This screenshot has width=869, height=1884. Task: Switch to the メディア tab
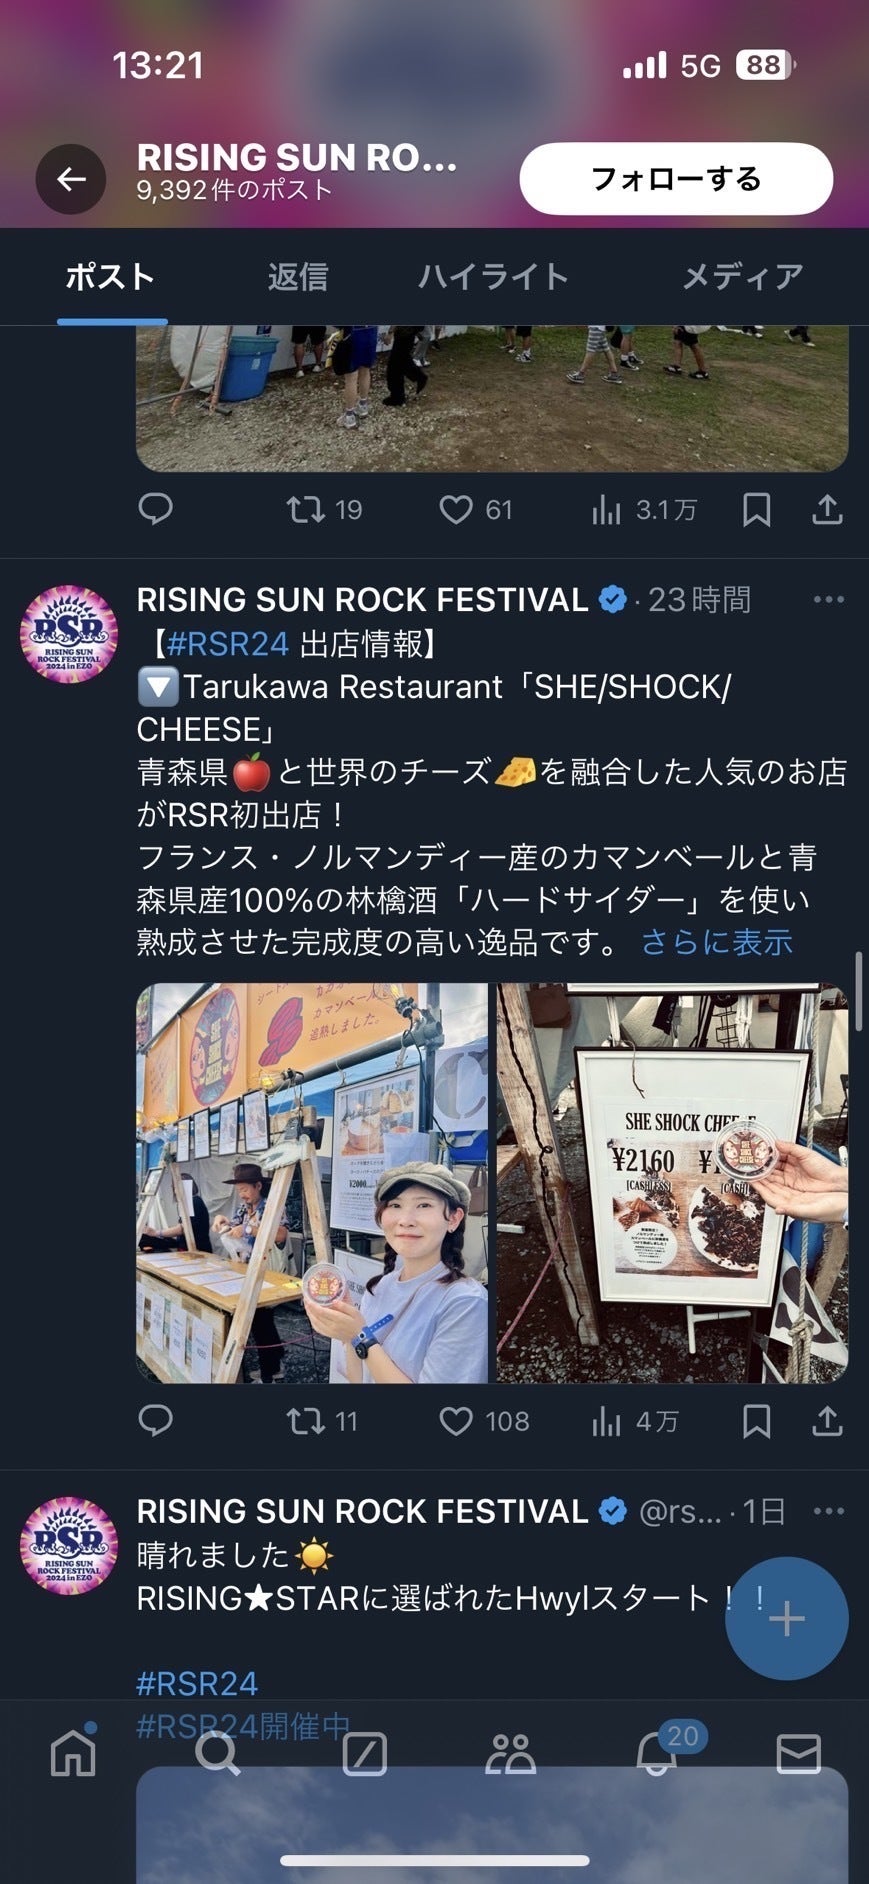coord(742,277)
